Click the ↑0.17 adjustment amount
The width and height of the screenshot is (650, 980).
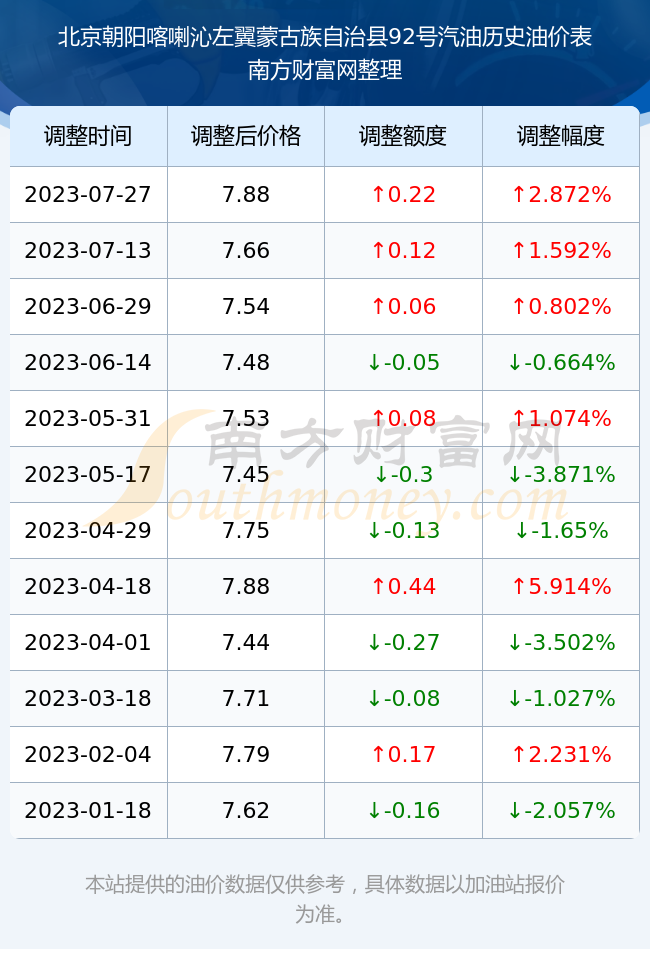(403, 754)
